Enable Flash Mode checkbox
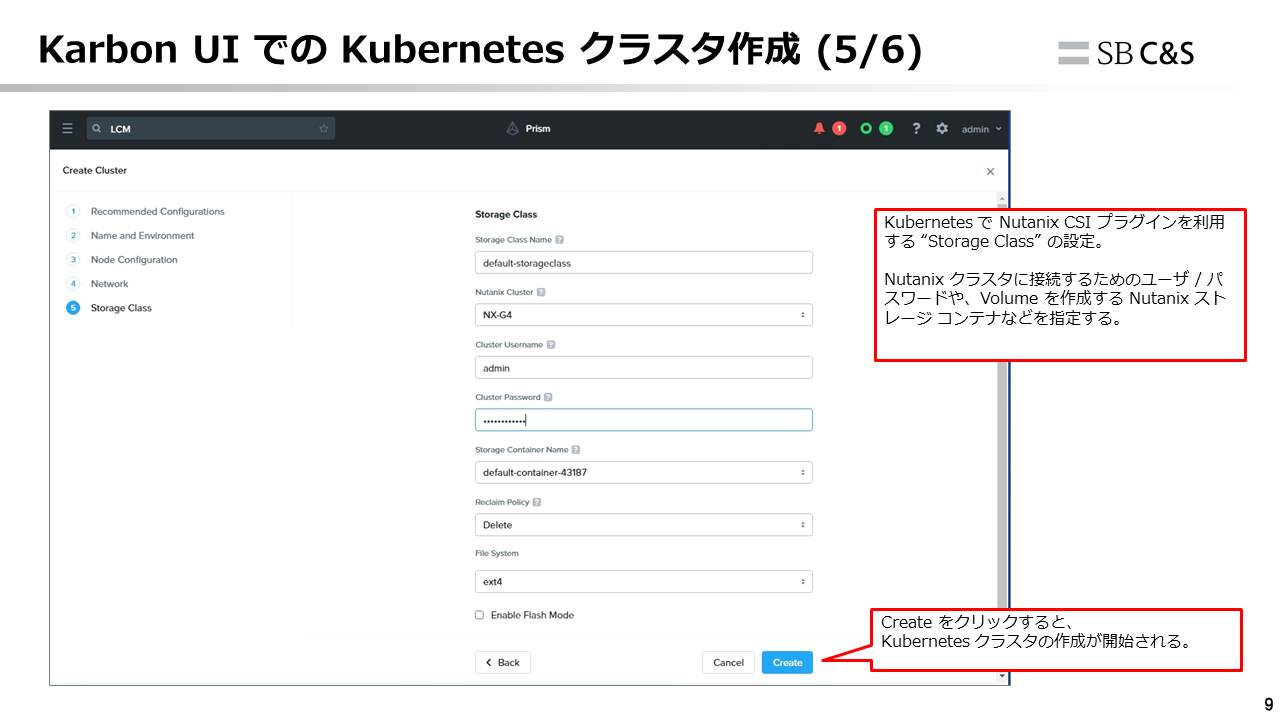The width and height of the screenshot is (1280, 720). 479,615
